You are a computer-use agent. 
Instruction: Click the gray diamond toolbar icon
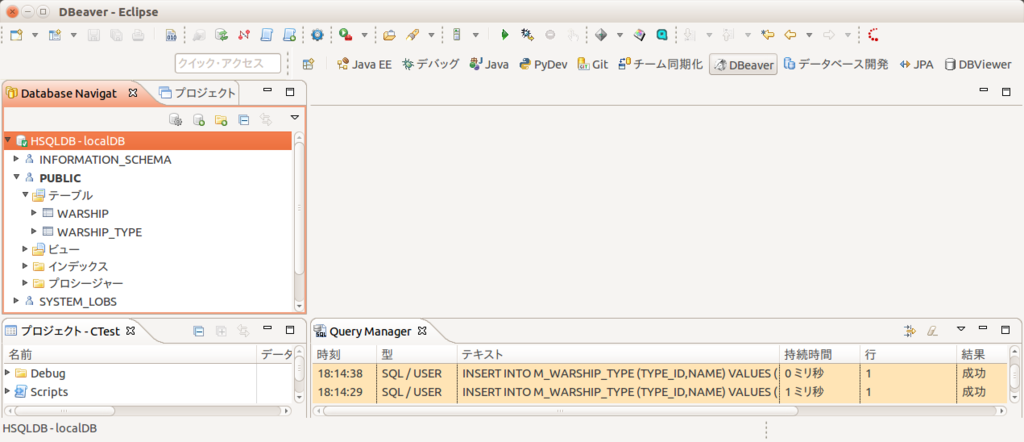(601, 35)
